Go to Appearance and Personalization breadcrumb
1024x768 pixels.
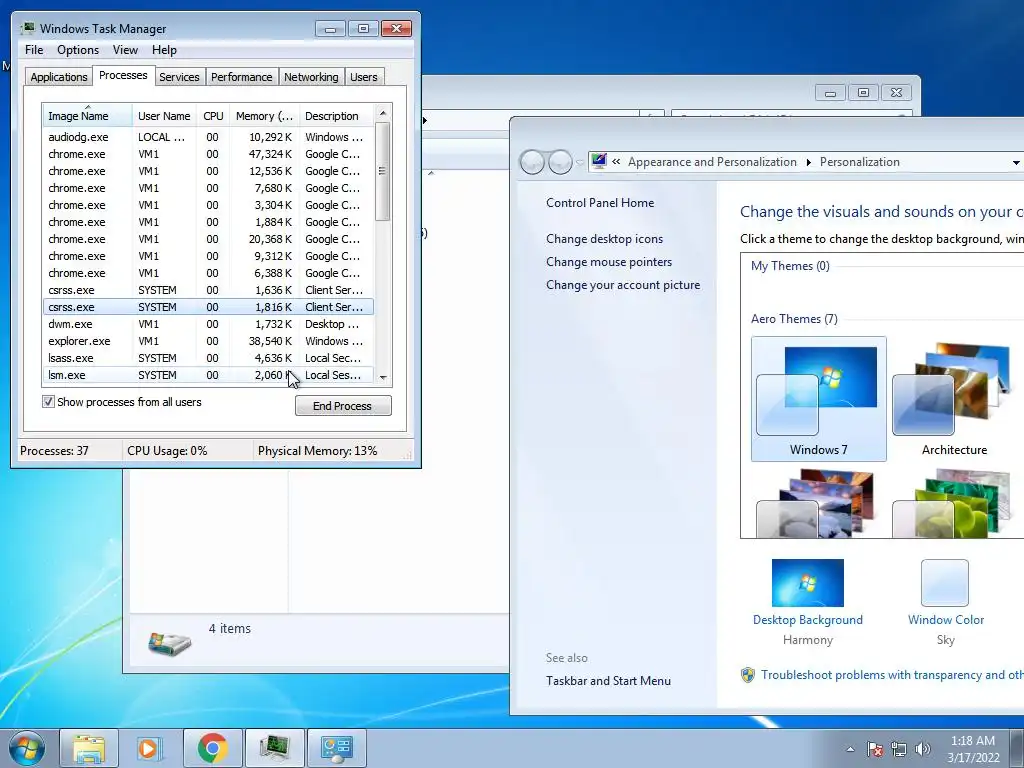[712, 162]
